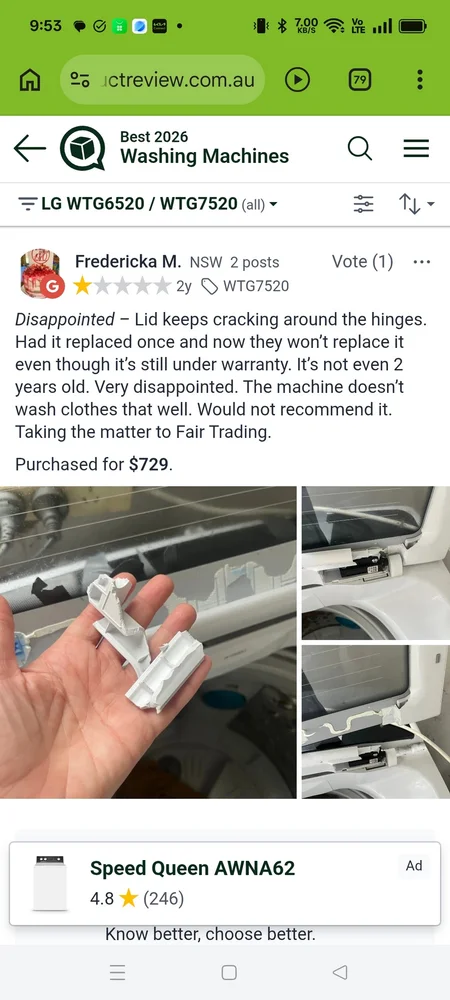This screenshot has height=1000, width=450.
Task: Select the WTG7520 model tag
Action: [x=245, y=286]
